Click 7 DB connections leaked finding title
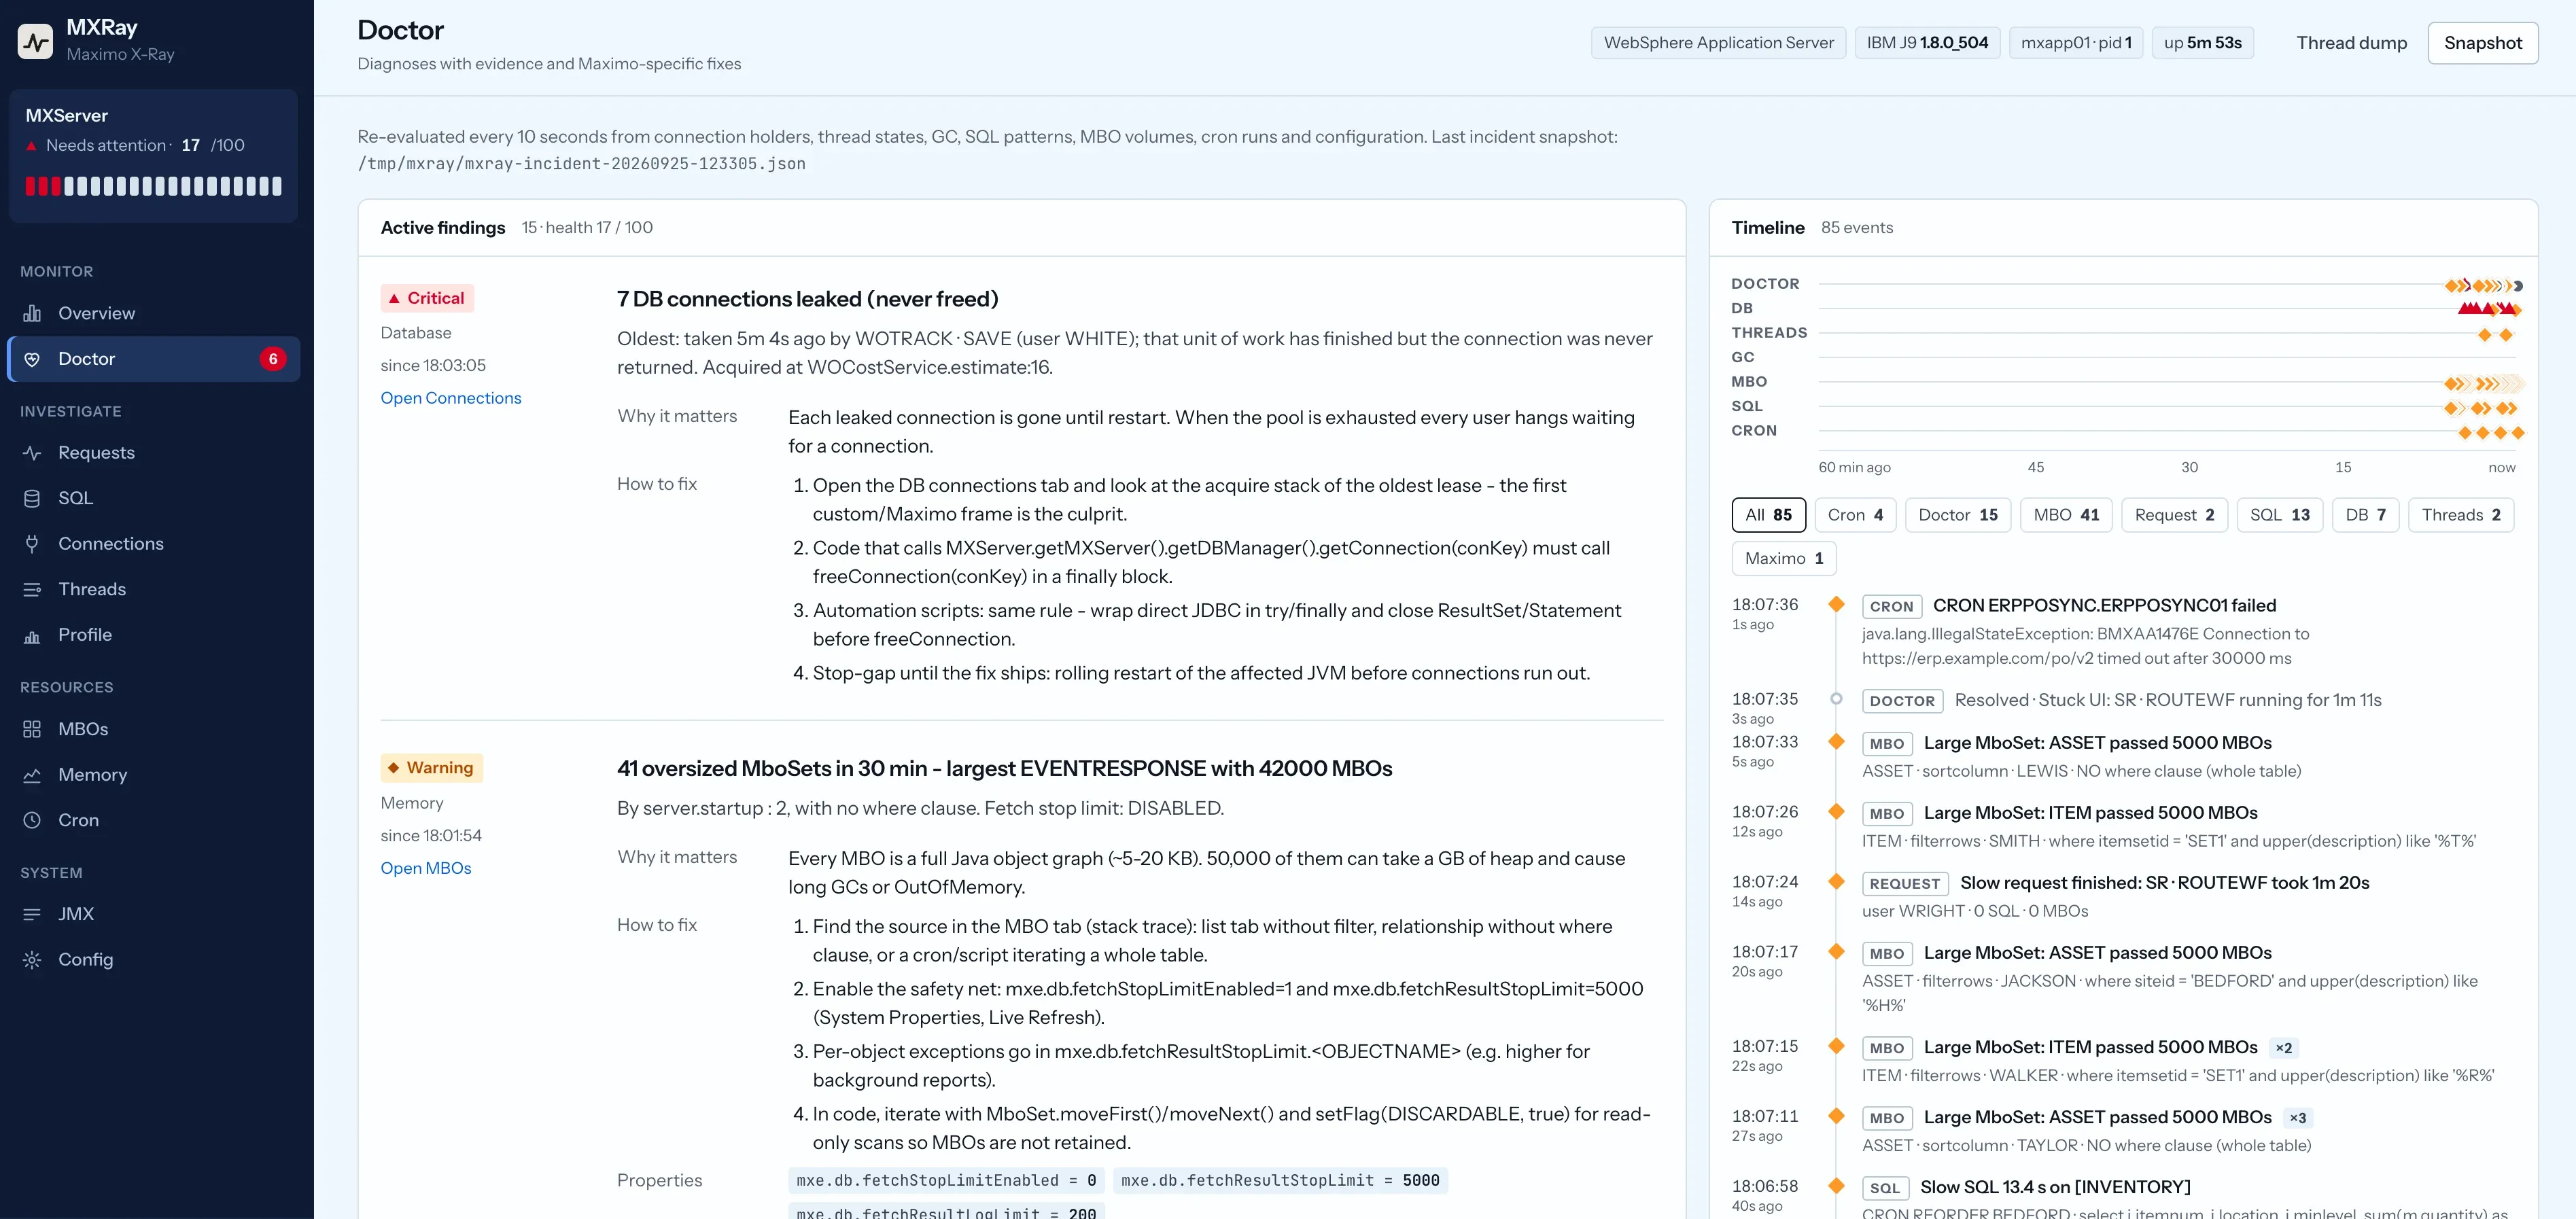The image size is (2576, 1219). pyautogui.click(x=807, y=299)
